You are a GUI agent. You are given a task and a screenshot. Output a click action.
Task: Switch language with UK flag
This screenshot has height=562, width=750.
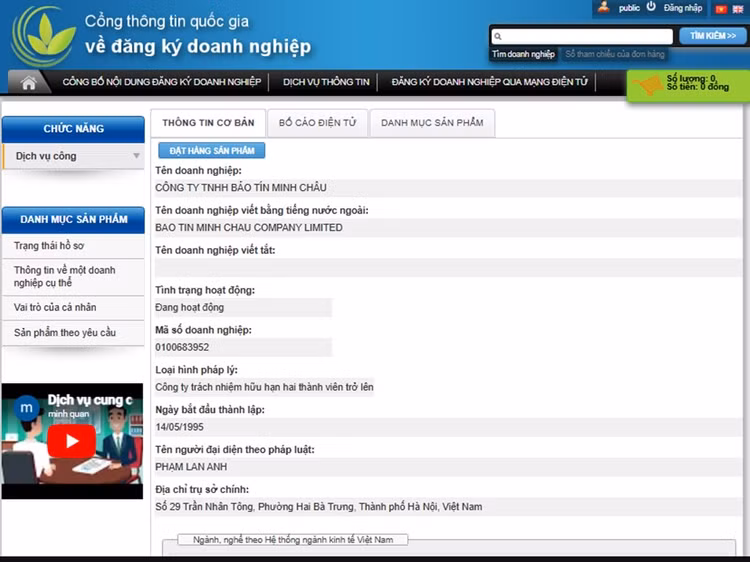tap(737, 8)
